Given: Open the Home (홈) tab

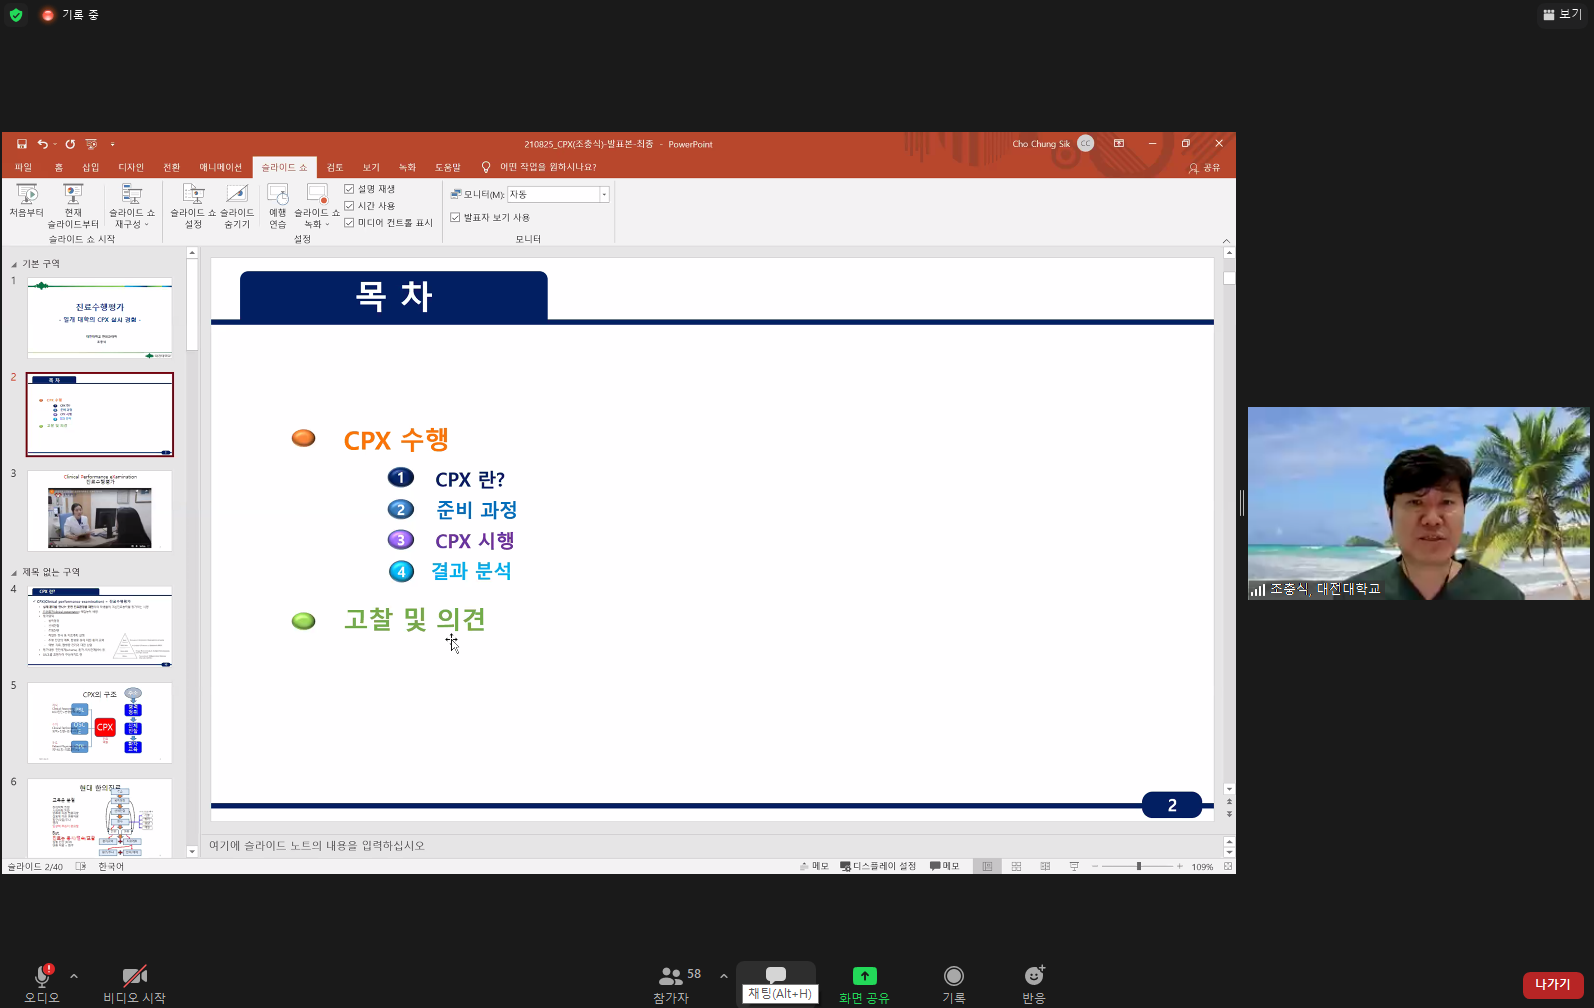Looking at the screenshot, I should click(x=59, y=167).
